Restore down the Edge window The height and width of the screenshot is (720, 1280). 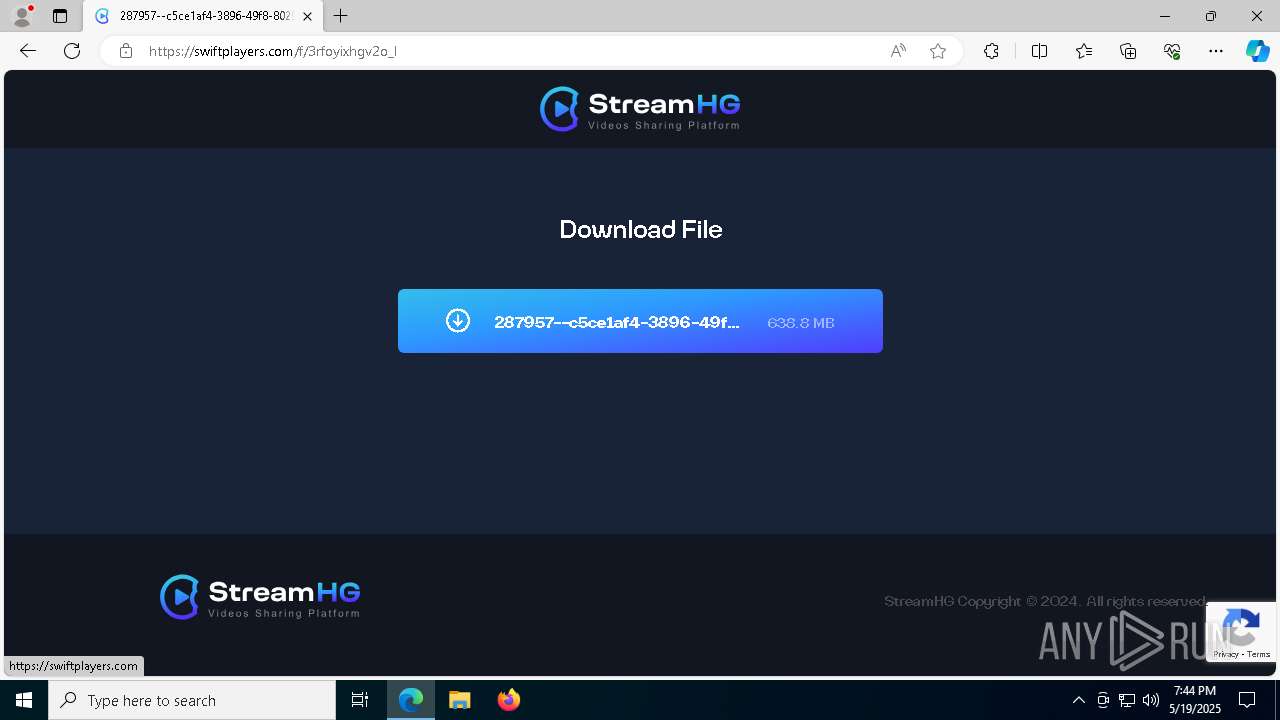pyautogui.click(x=1211, y=16)
